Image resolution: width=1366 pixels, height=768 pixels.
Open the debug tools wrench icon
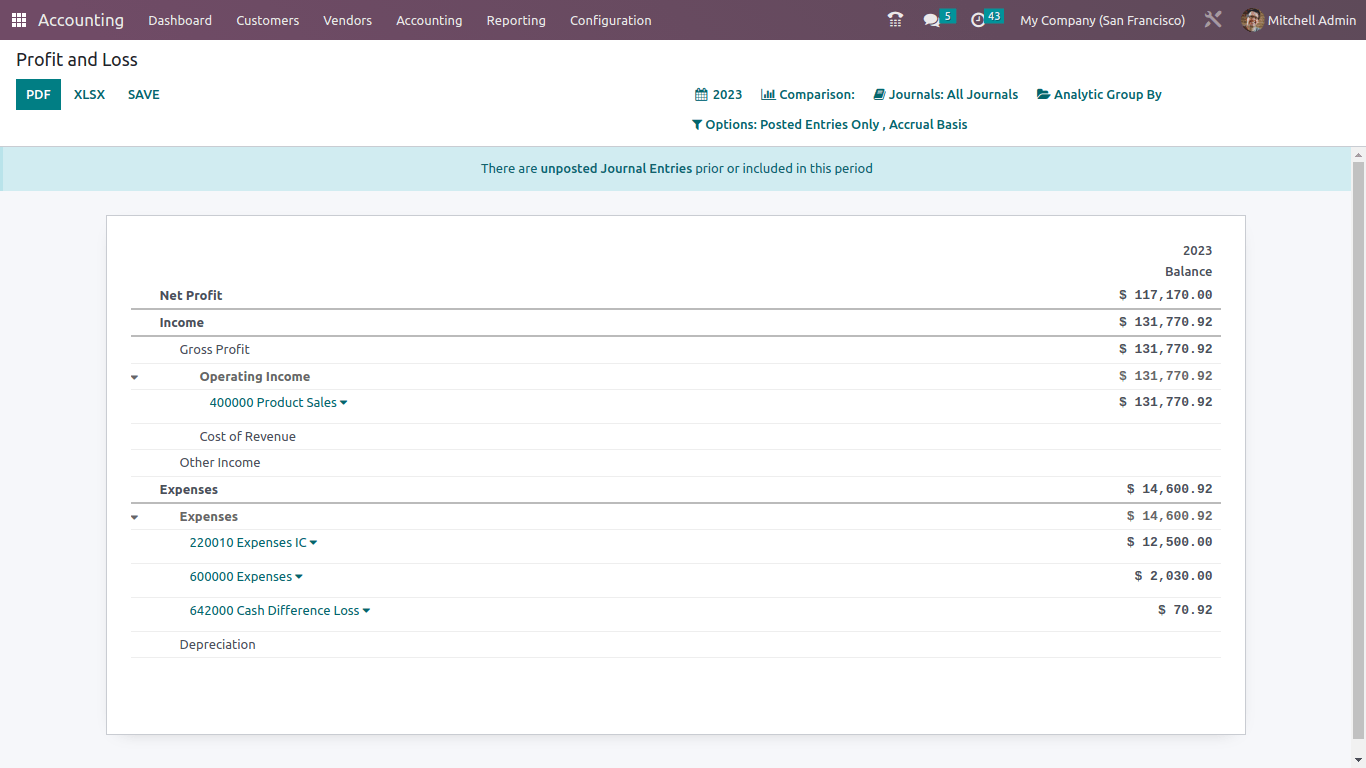(1213, 20)
